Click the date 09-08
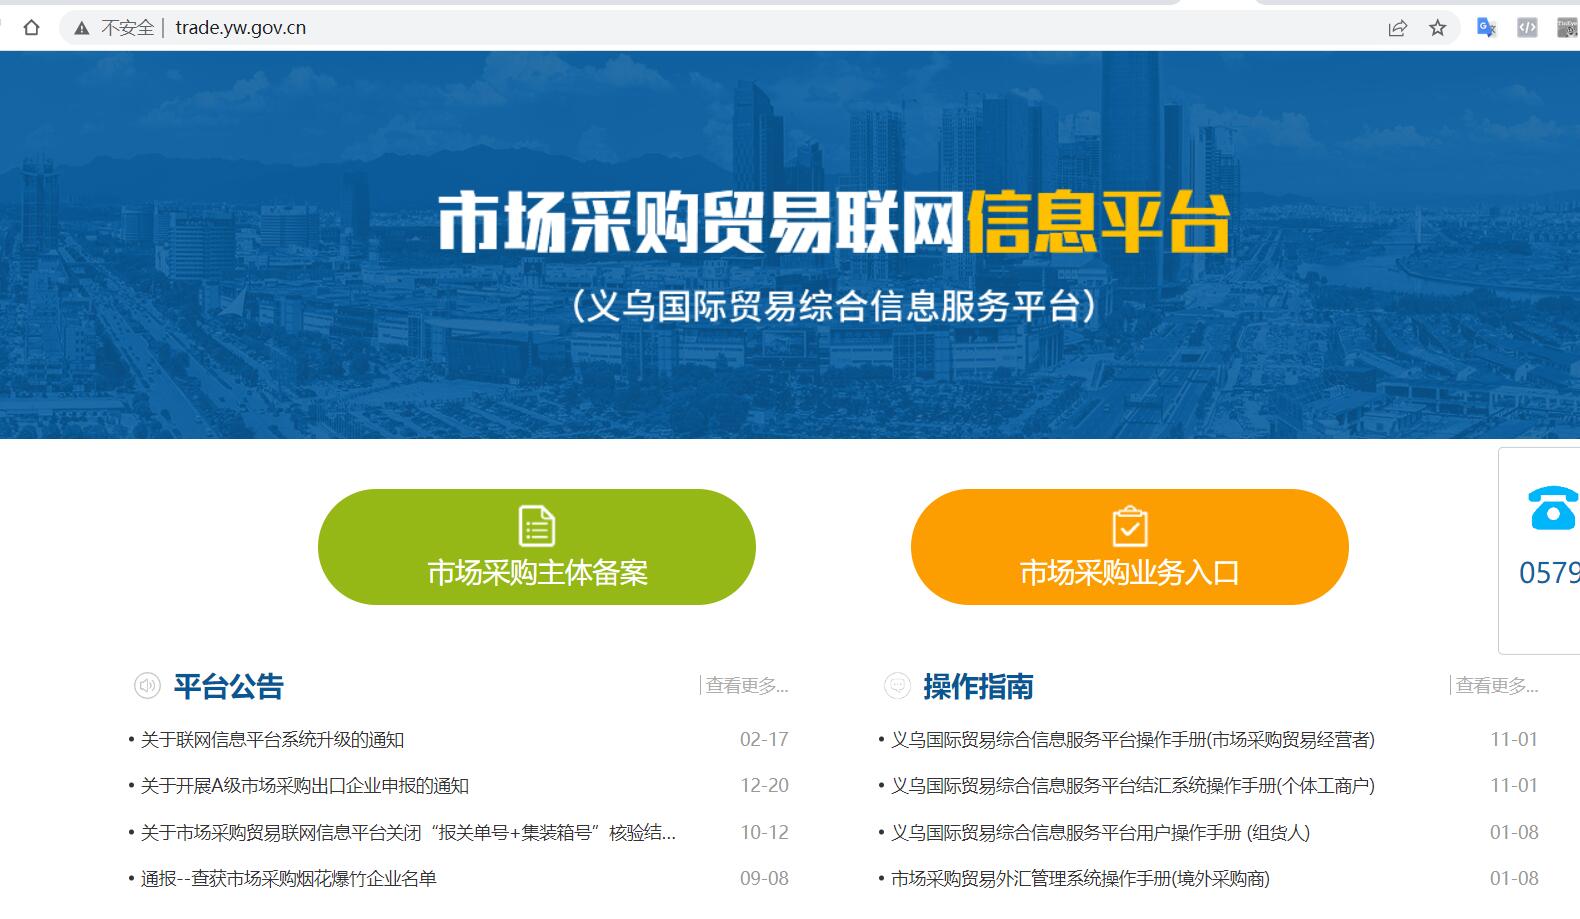 764,879
